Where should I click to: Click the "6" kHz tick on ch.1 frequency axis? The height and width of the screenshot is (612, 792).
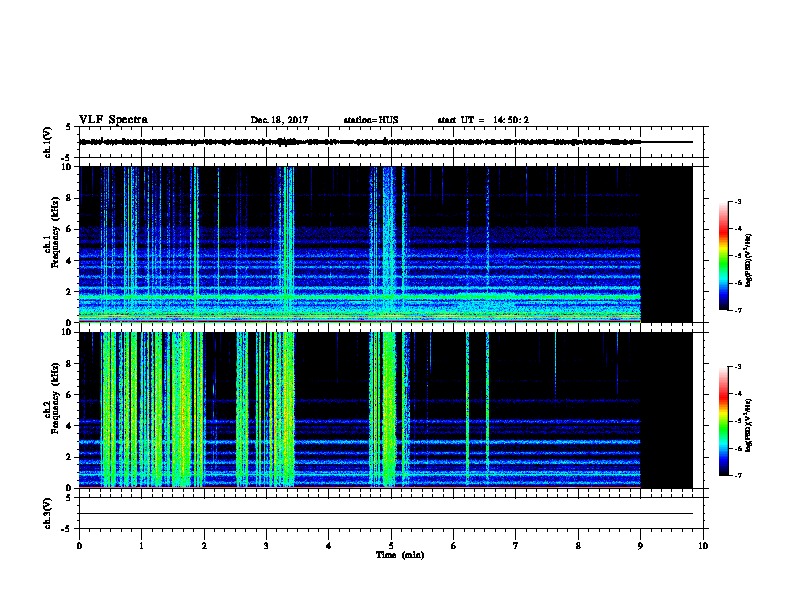tap(70, 229)
